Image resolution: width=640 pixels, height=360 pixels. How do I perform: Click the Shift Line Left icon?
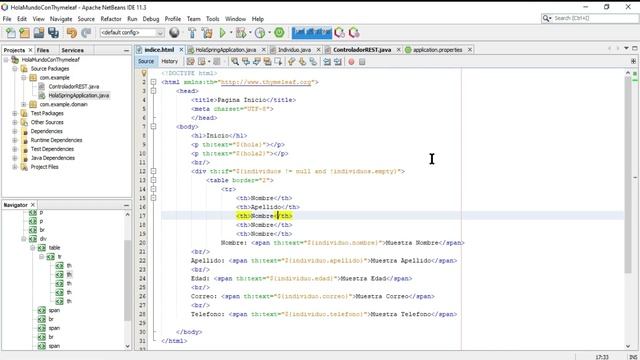(327, 62)
